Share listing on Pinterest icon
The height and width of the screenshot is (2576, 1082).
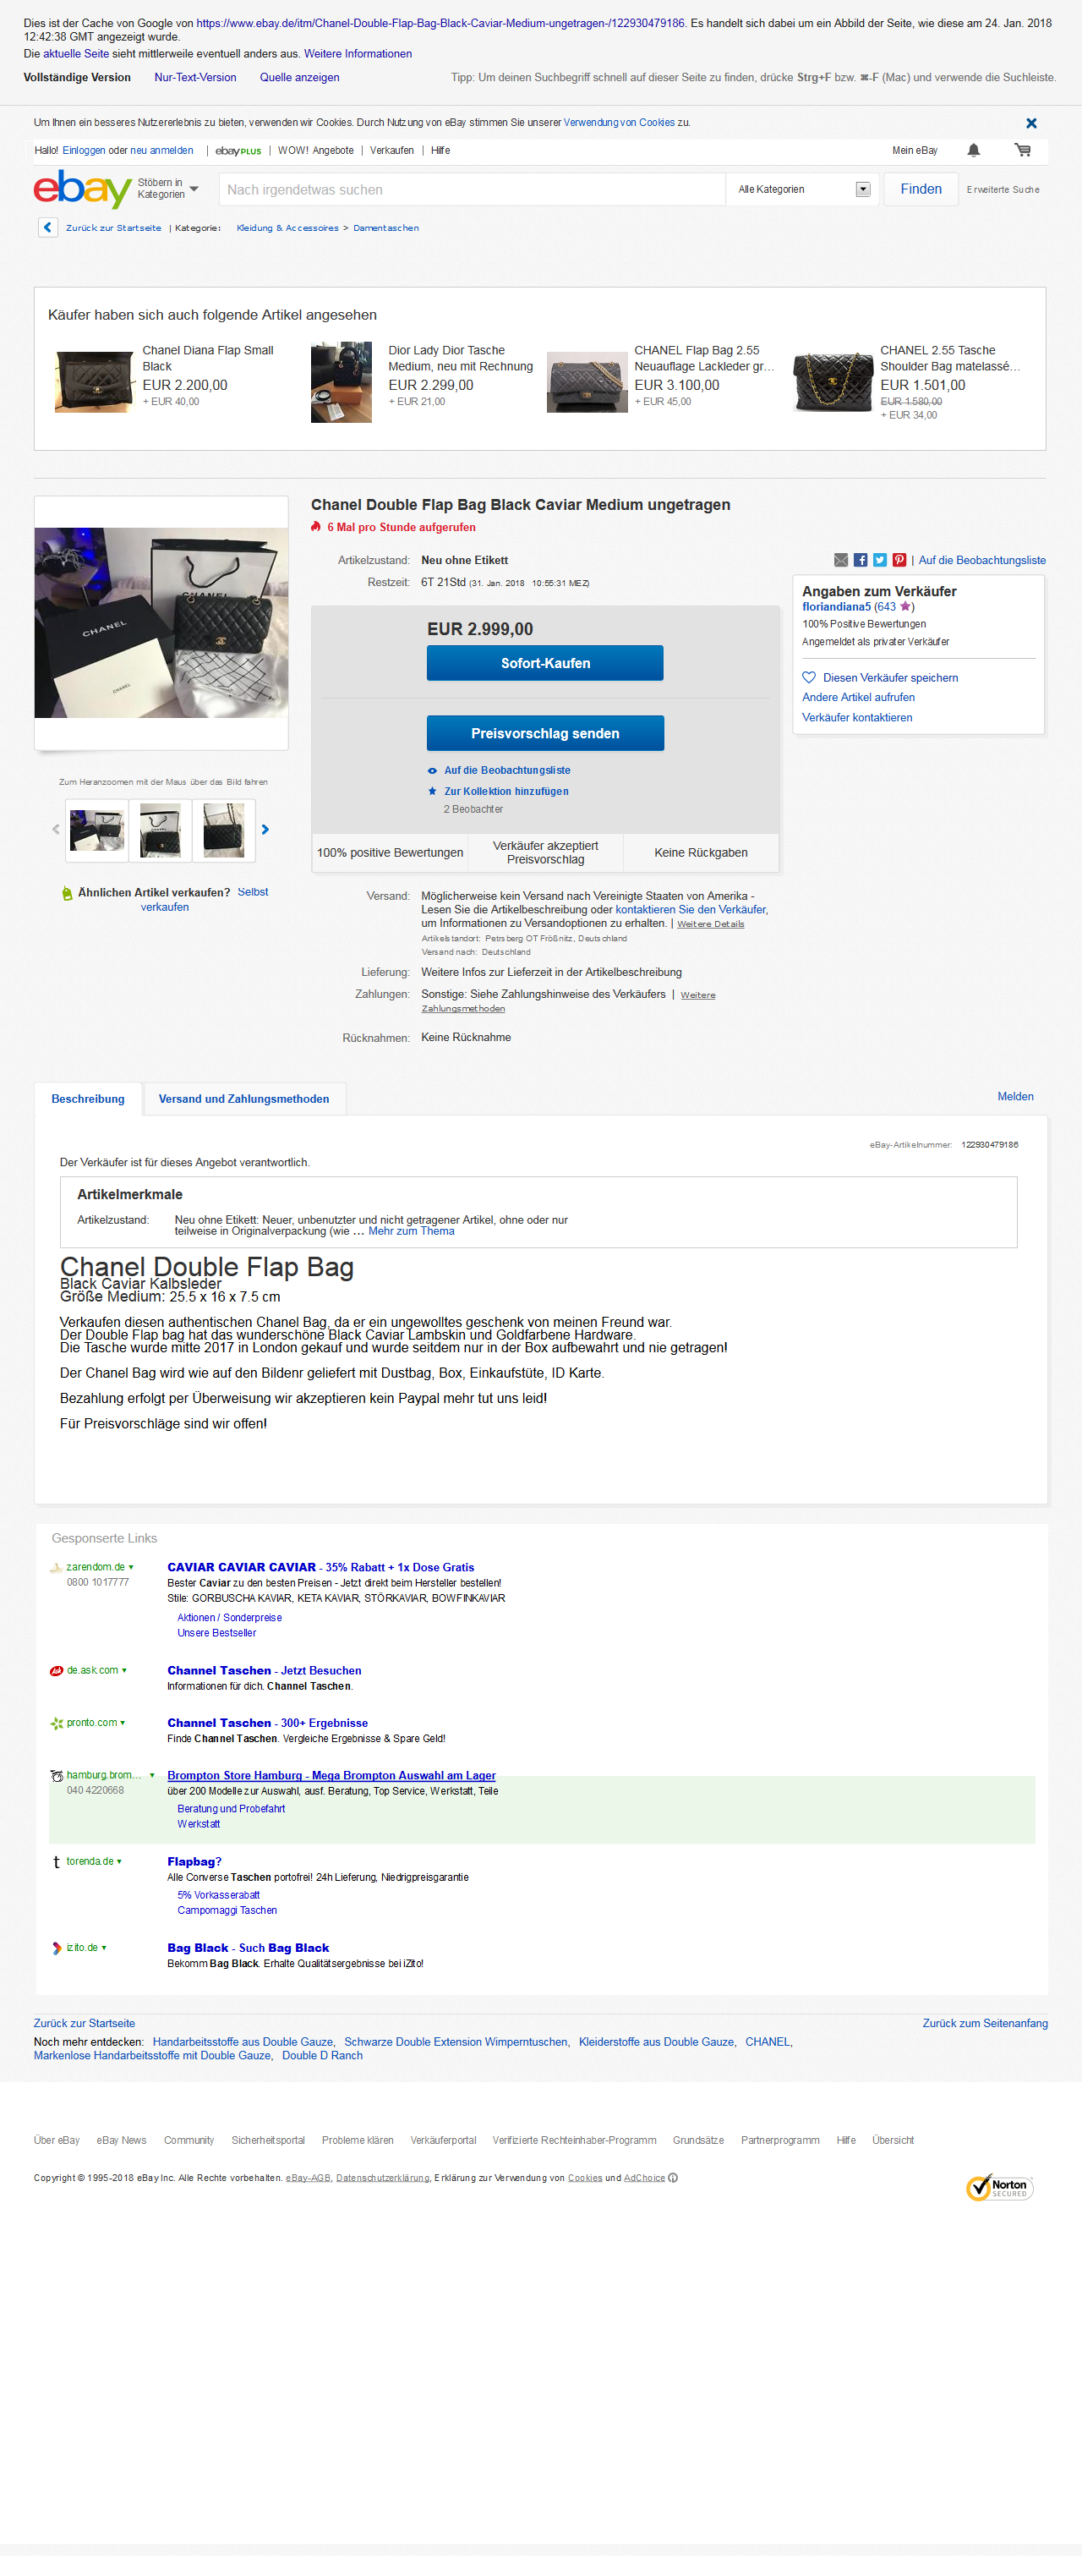click(899, 560)
